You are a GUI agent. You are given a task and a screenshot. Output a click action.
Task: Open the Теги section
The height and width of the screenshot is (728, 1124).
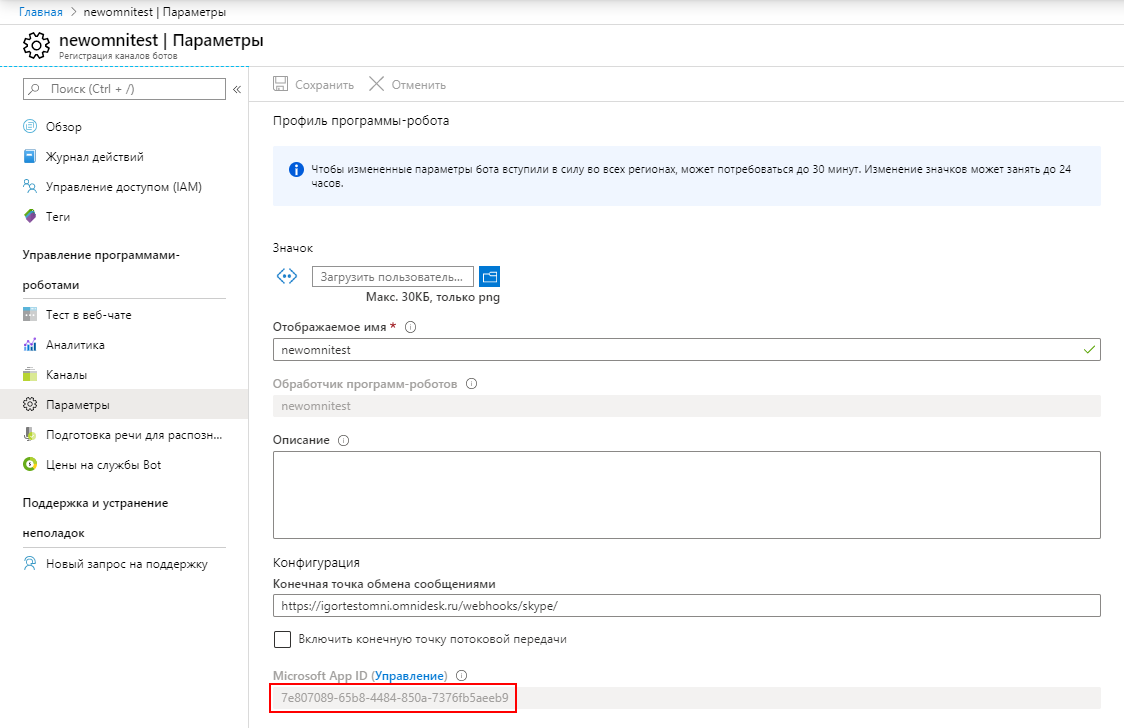click(x=124, y=216)
